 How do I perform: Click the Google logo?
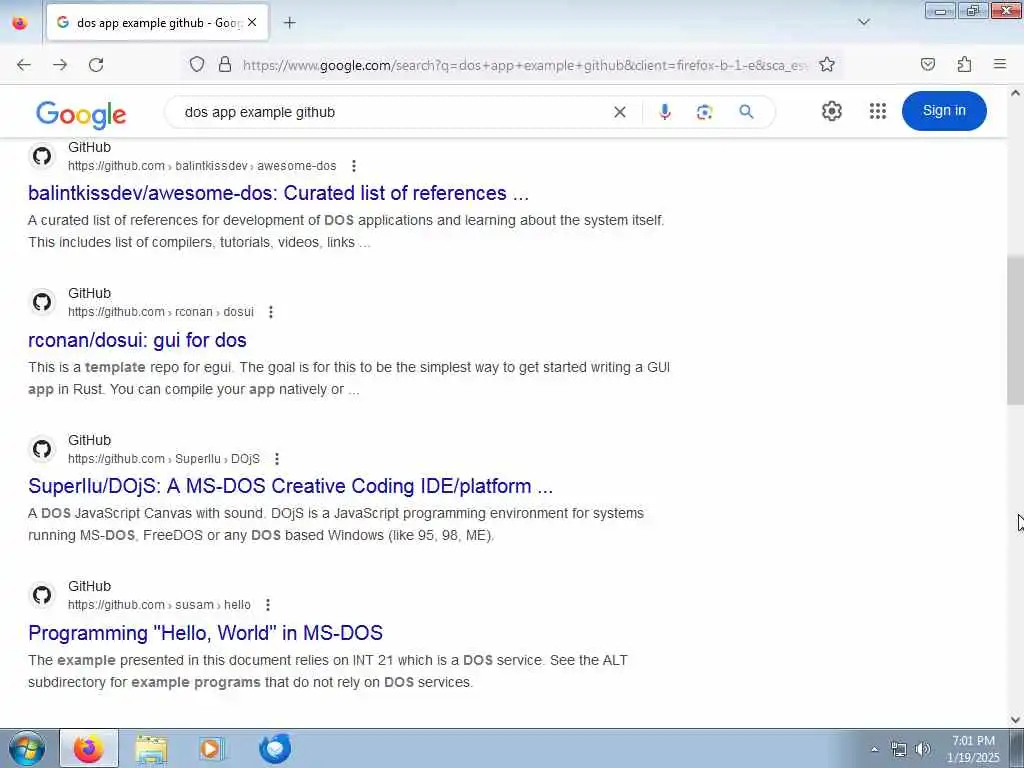pyautogui.click(x=81, y=114)
